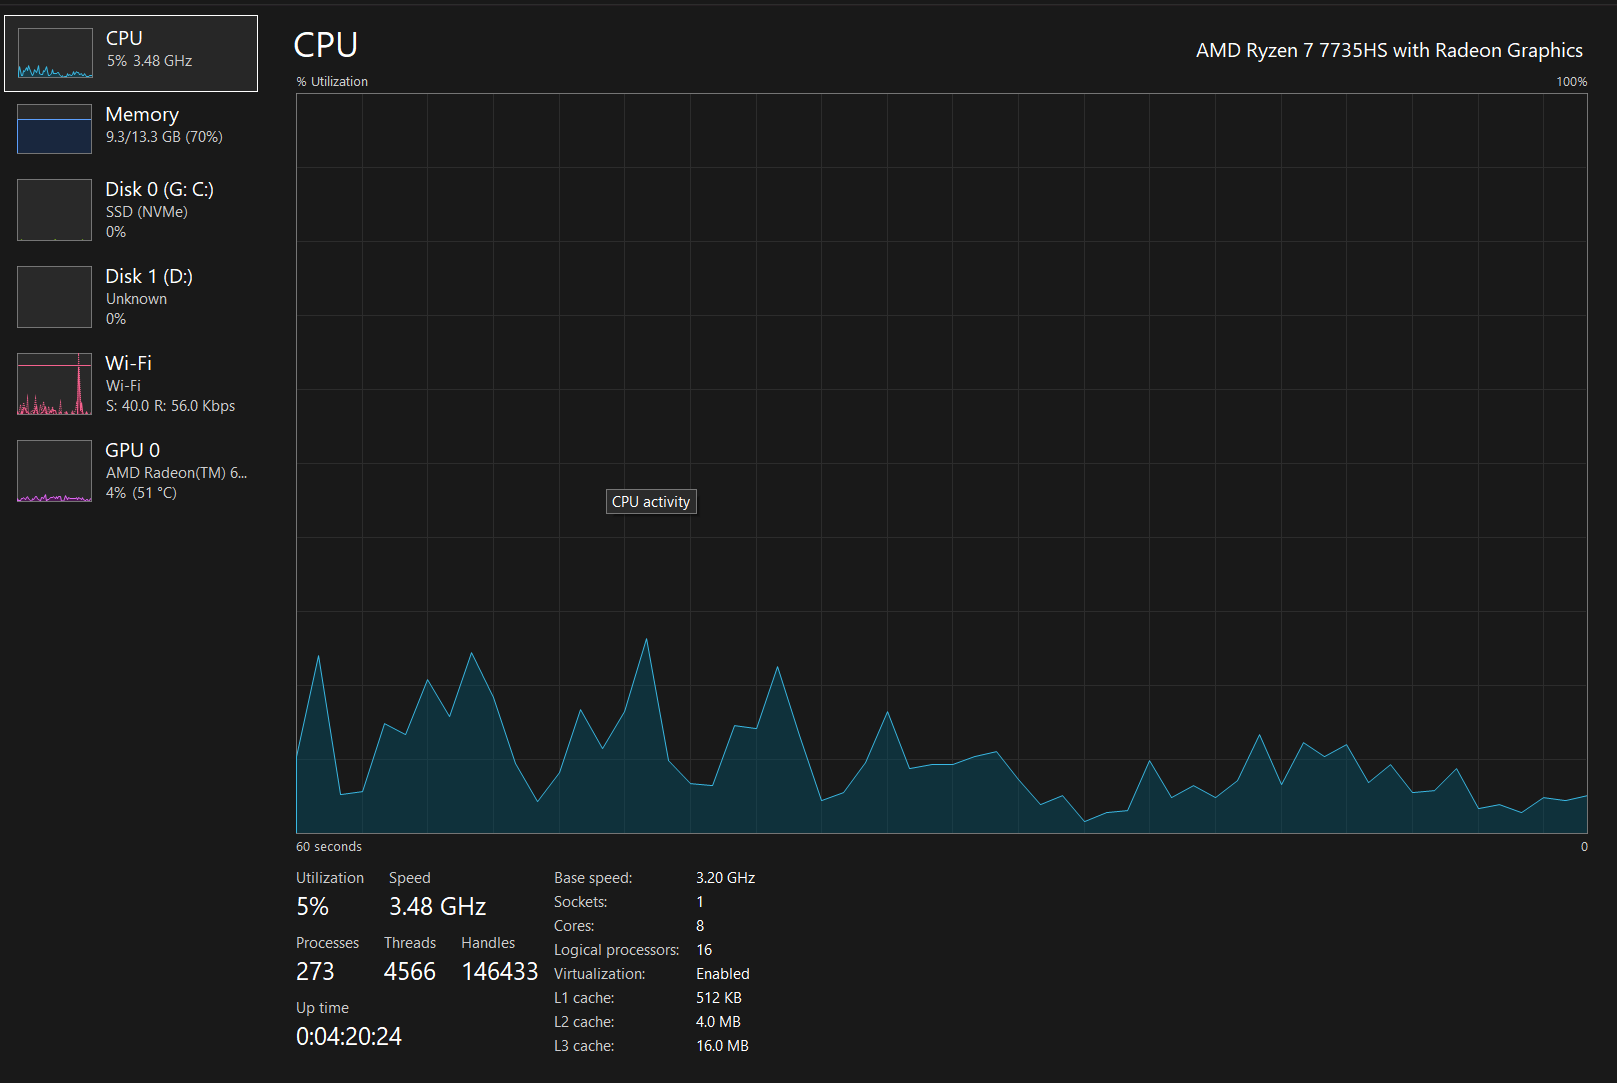This screenshot has width=1617, height=1083.
Task: Open the Memory performance thumbnail
Action: pyautogui.click(x=55, y=129)
